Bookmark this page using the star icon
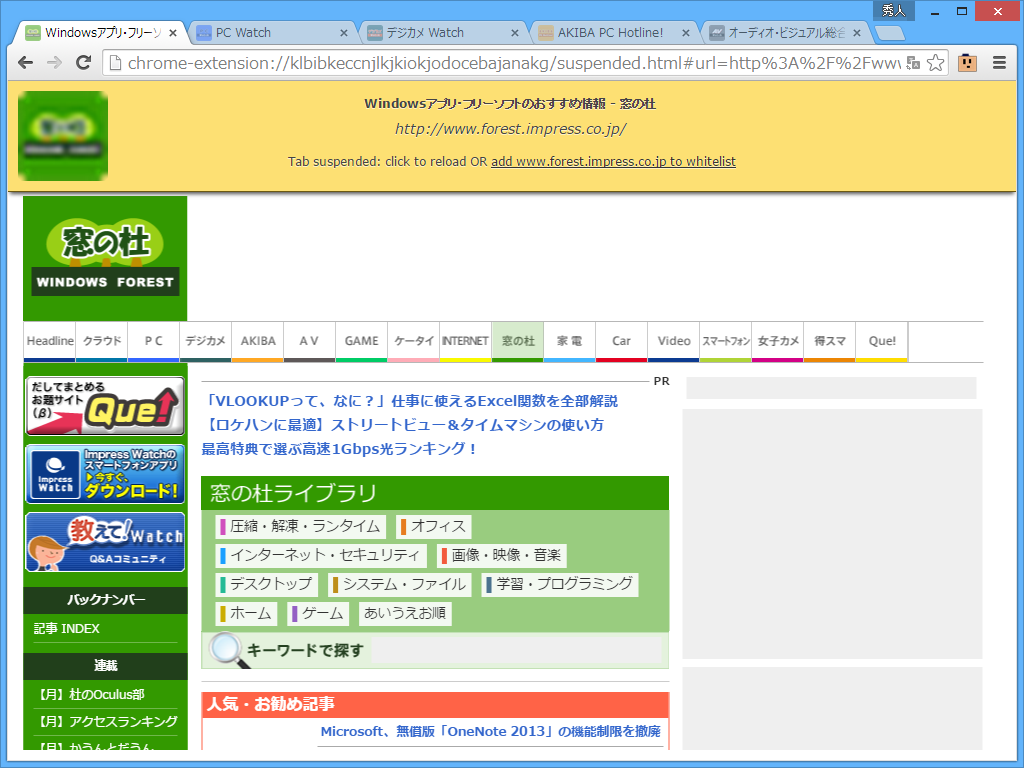 (936, 61)
